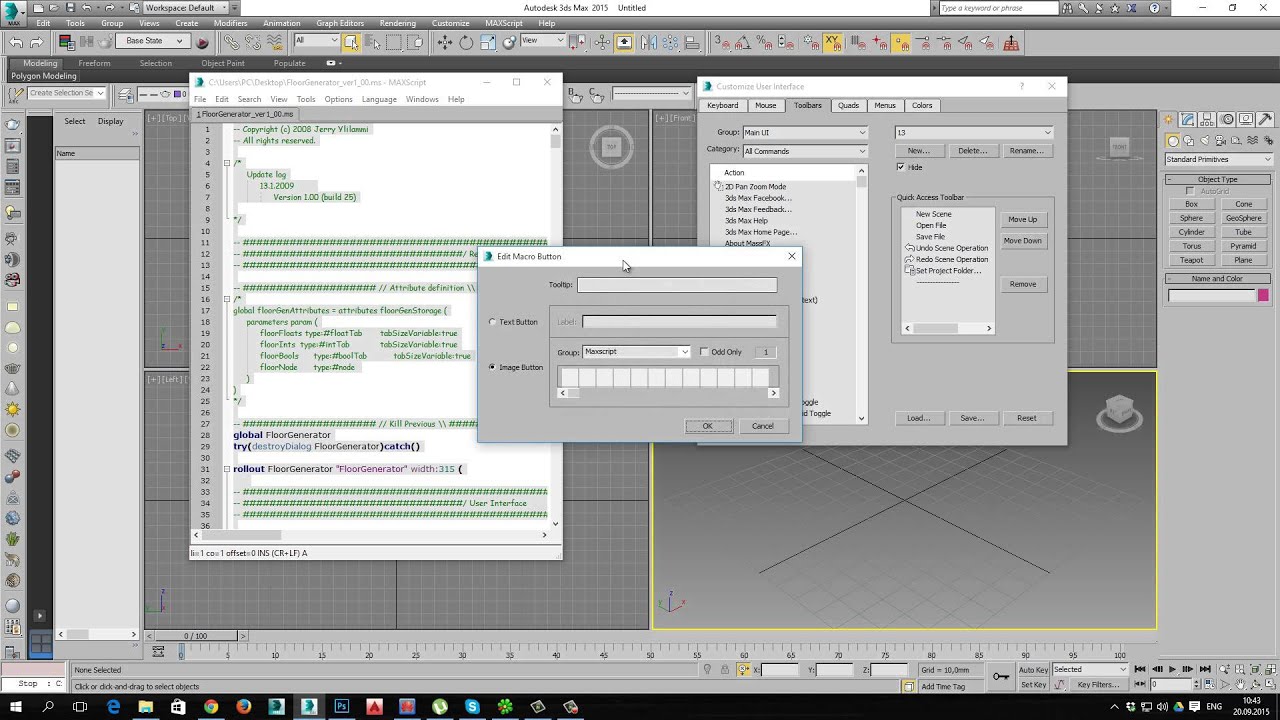Click the horizontal scrollbar under the image icons
The height and width of the screenshot is (720, 1280).
(668, 393)
